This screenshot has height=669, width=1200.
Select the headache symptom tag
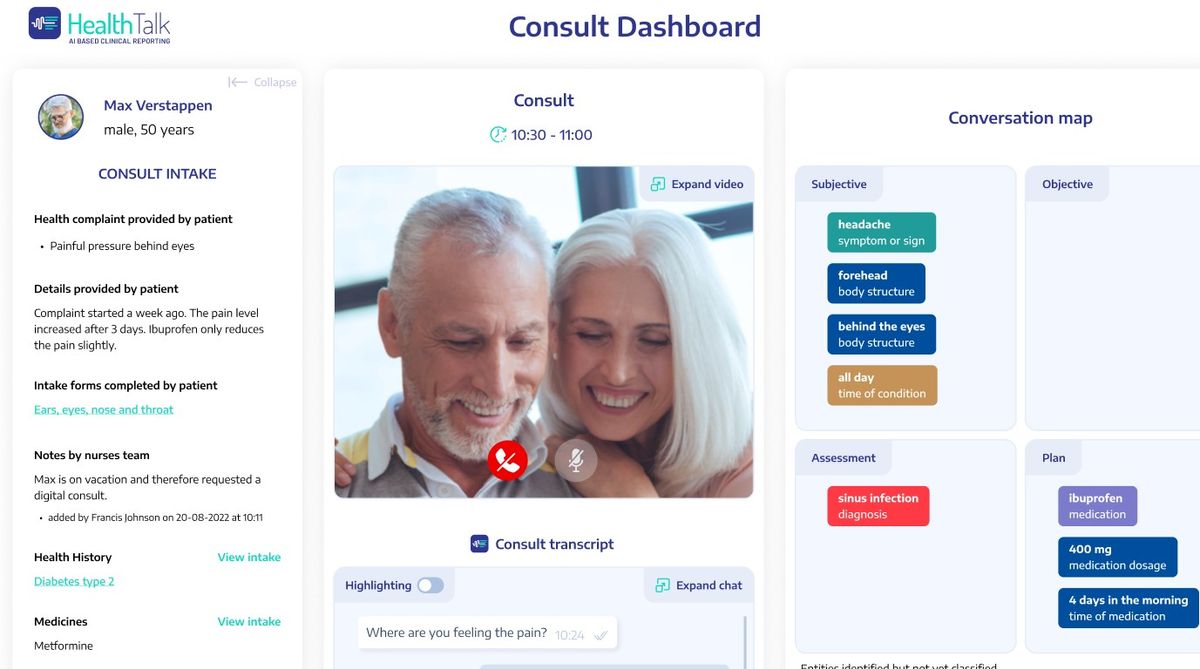881,232
